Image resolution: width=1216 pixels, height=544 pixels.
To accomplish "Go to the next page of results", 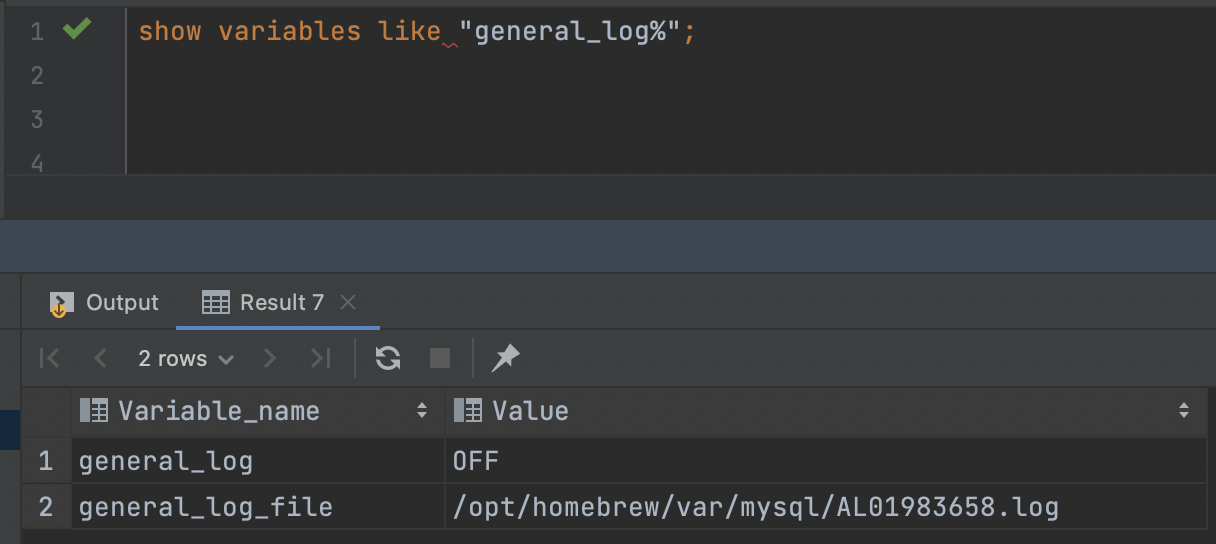I will [x=269, y=358].
